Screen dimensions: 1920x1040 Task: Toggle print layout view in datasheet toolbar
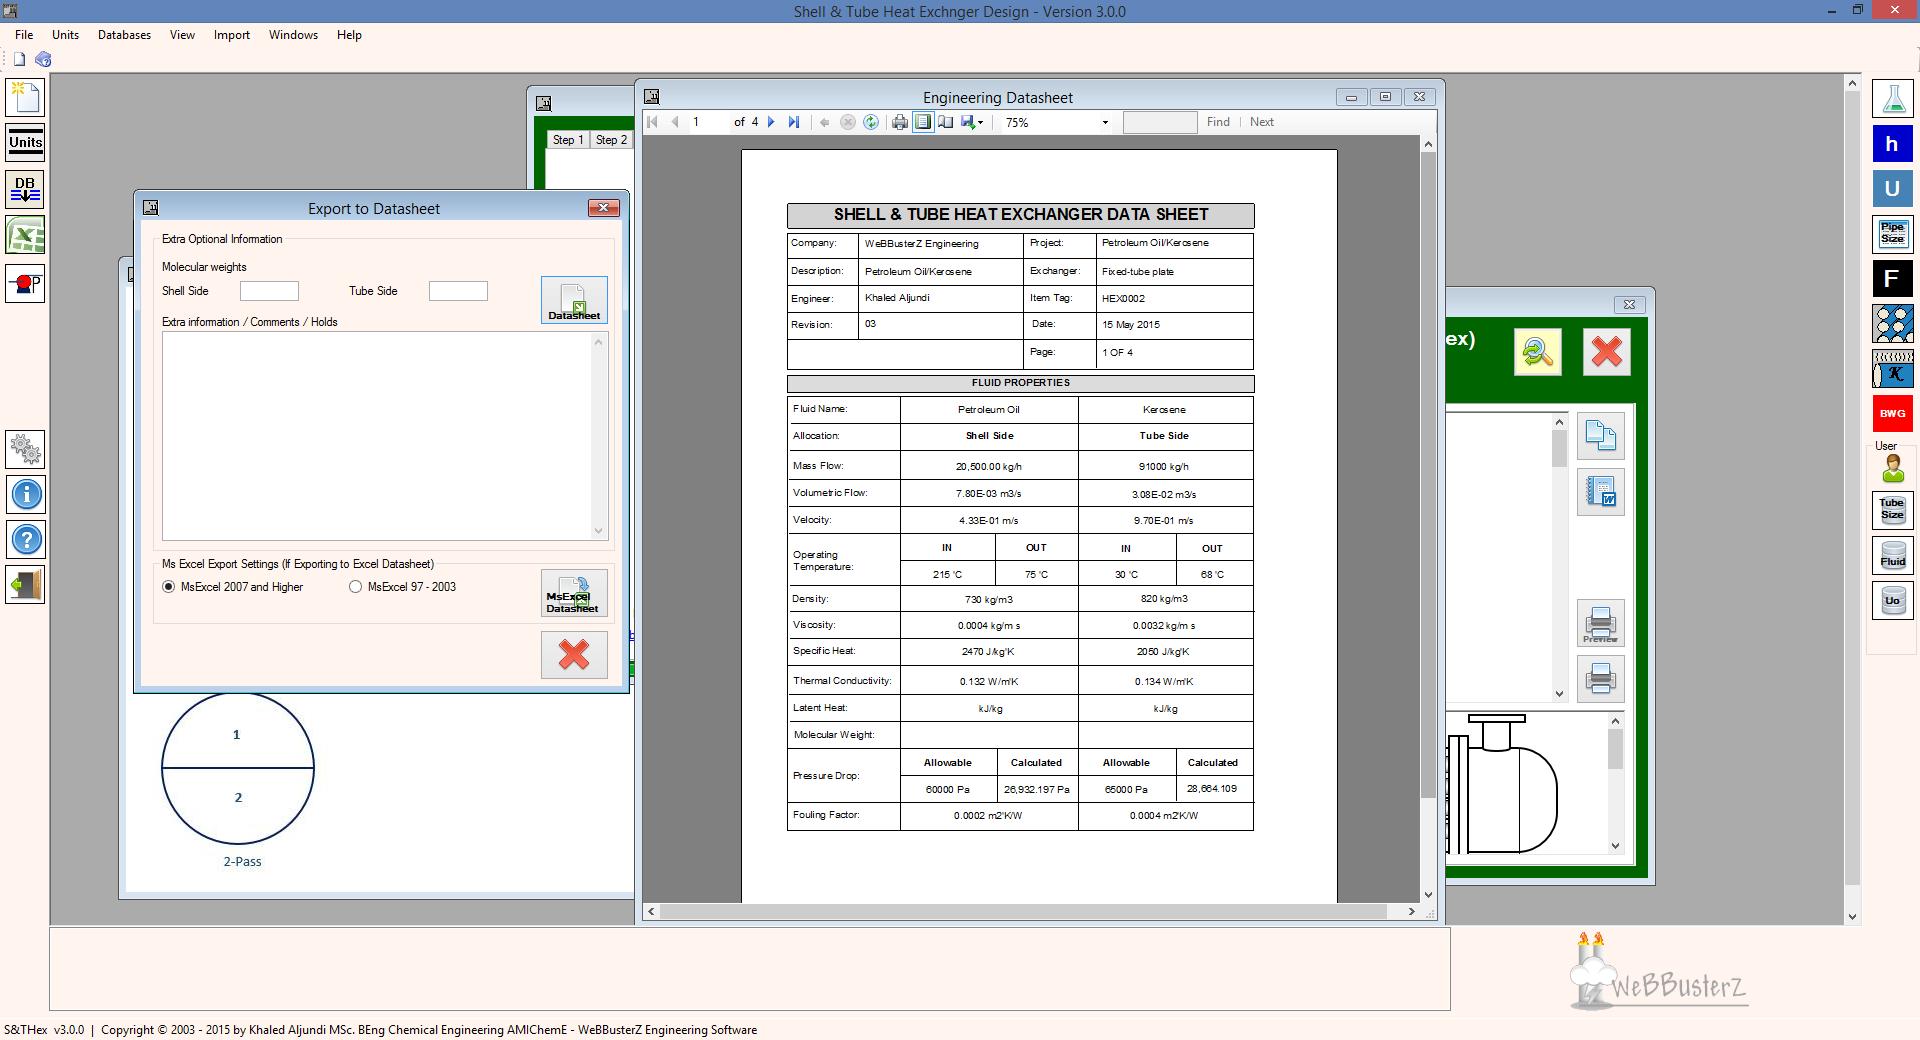[923, 122]
